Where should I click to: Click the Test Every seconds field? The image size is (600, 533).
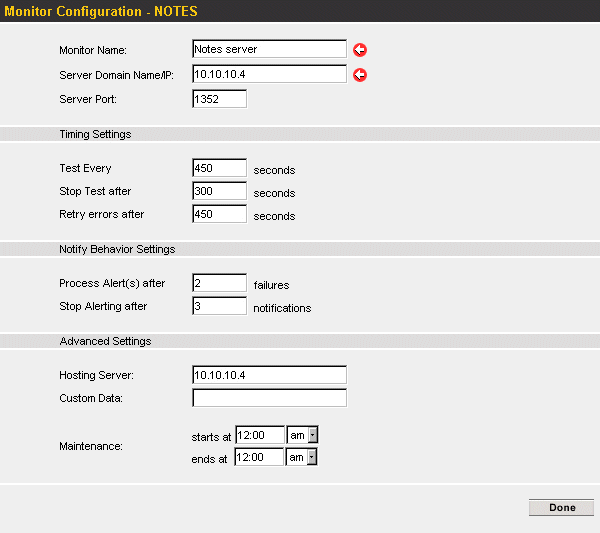[x=220, y=168]
